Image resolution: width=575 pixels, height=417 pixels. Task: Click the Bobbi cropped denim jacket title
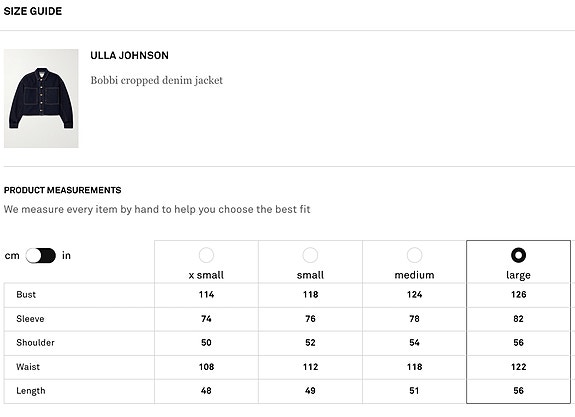157,80
